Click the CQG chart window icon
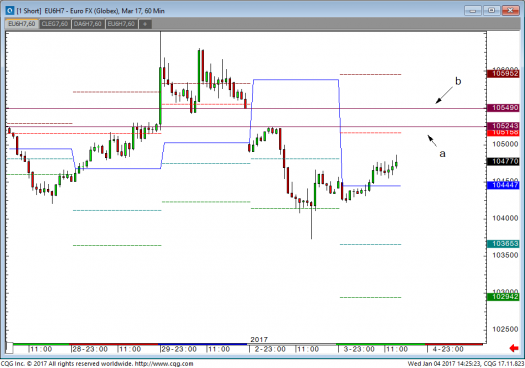 (10, 11)
